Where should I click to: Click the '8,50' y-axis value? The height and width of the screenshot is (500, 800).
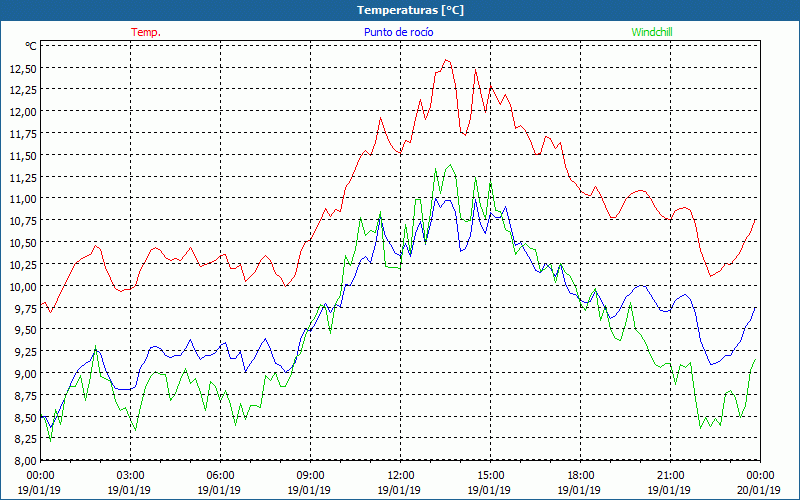[26, 417]
